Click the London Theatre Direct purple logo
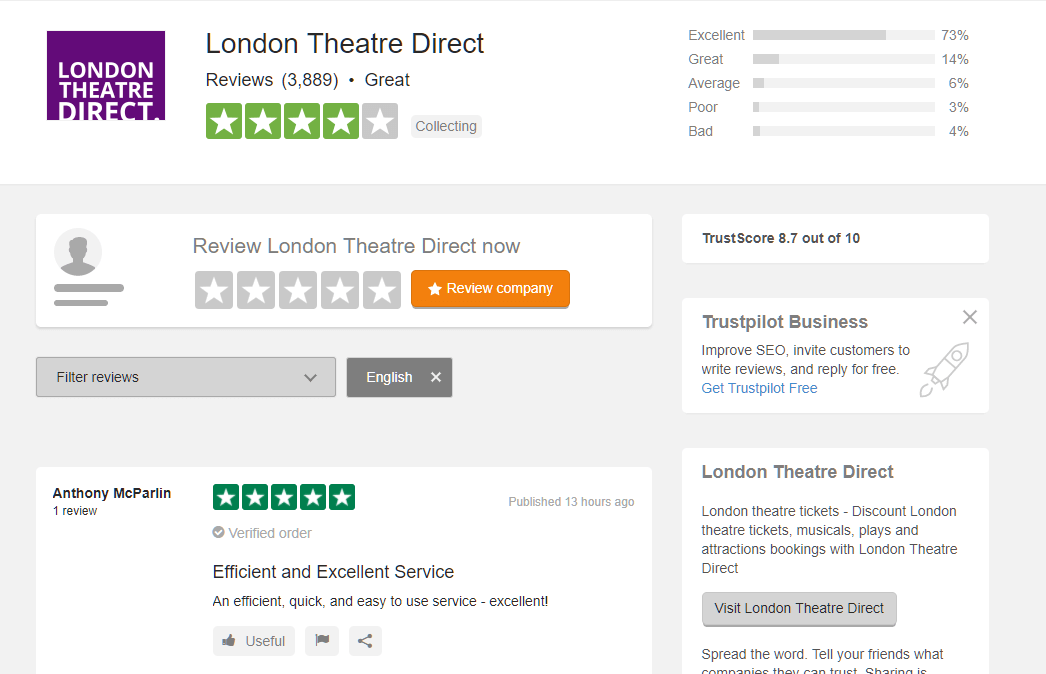Viewport: 1046px width, 674px height. (105, 75)
